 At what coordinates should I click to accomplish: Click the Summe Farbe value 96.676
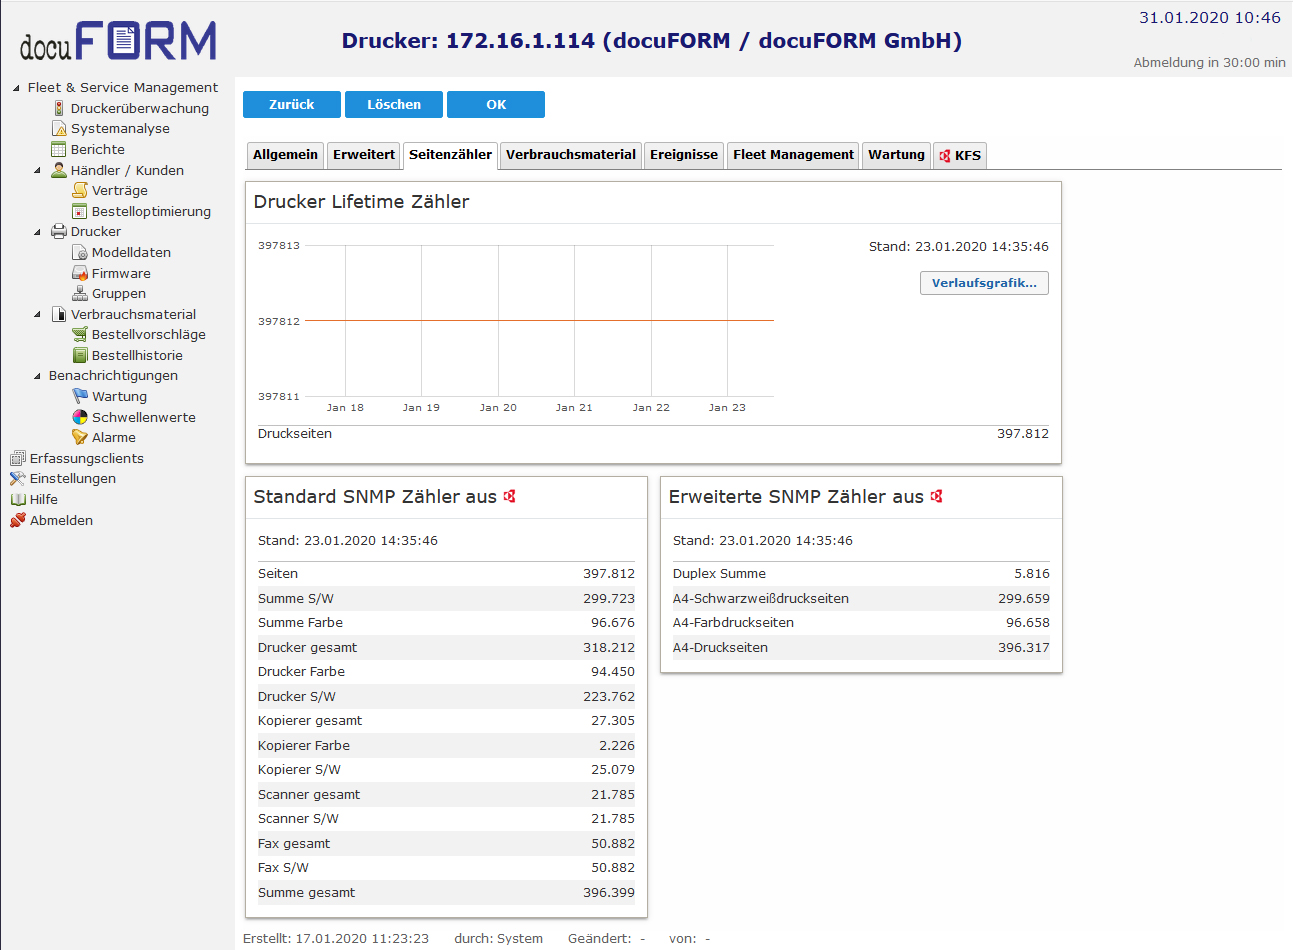pos(613,622)
